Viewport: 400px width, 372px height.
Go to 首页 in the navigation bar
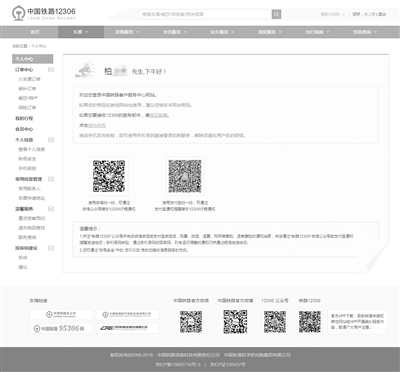tap(35, 32)
